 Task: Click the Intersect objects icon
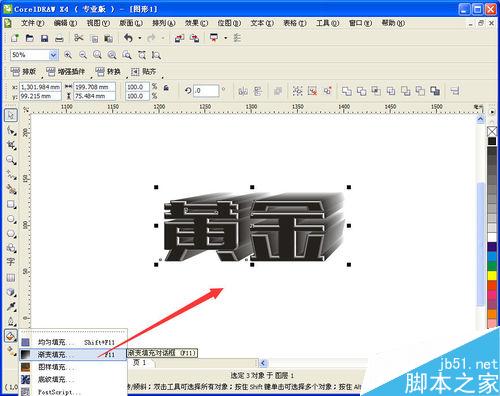376,91
